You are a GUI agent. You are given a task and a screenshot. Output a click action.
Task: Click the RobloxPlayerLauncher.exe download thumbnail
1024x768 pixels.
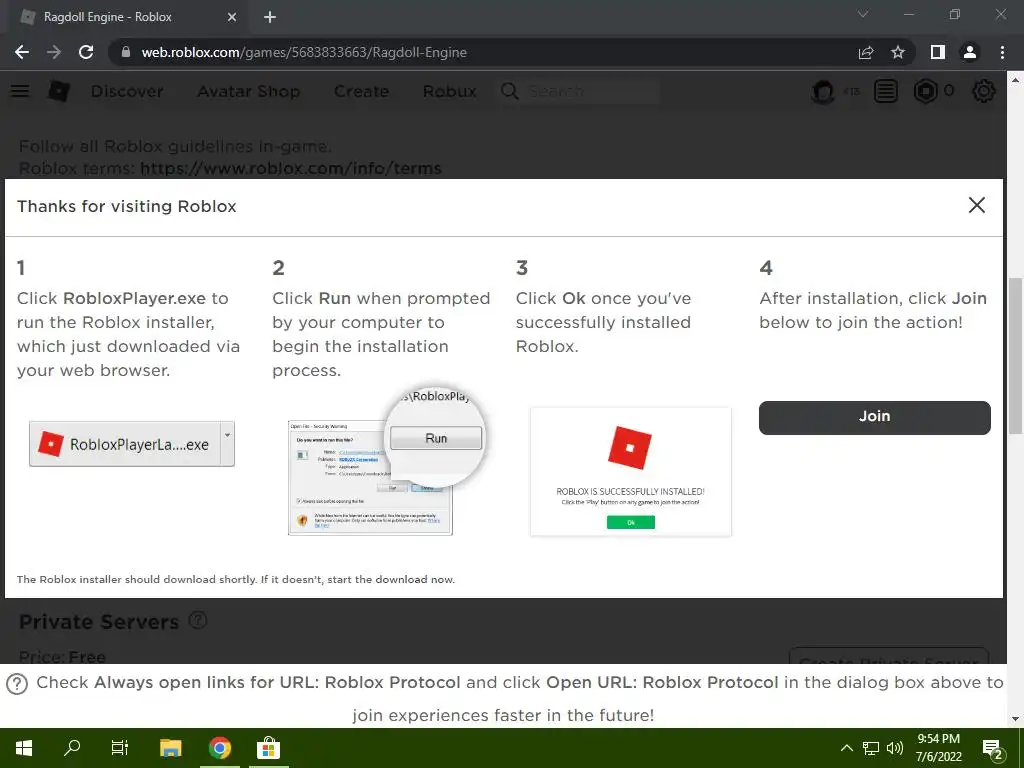(x=131, y=444)
